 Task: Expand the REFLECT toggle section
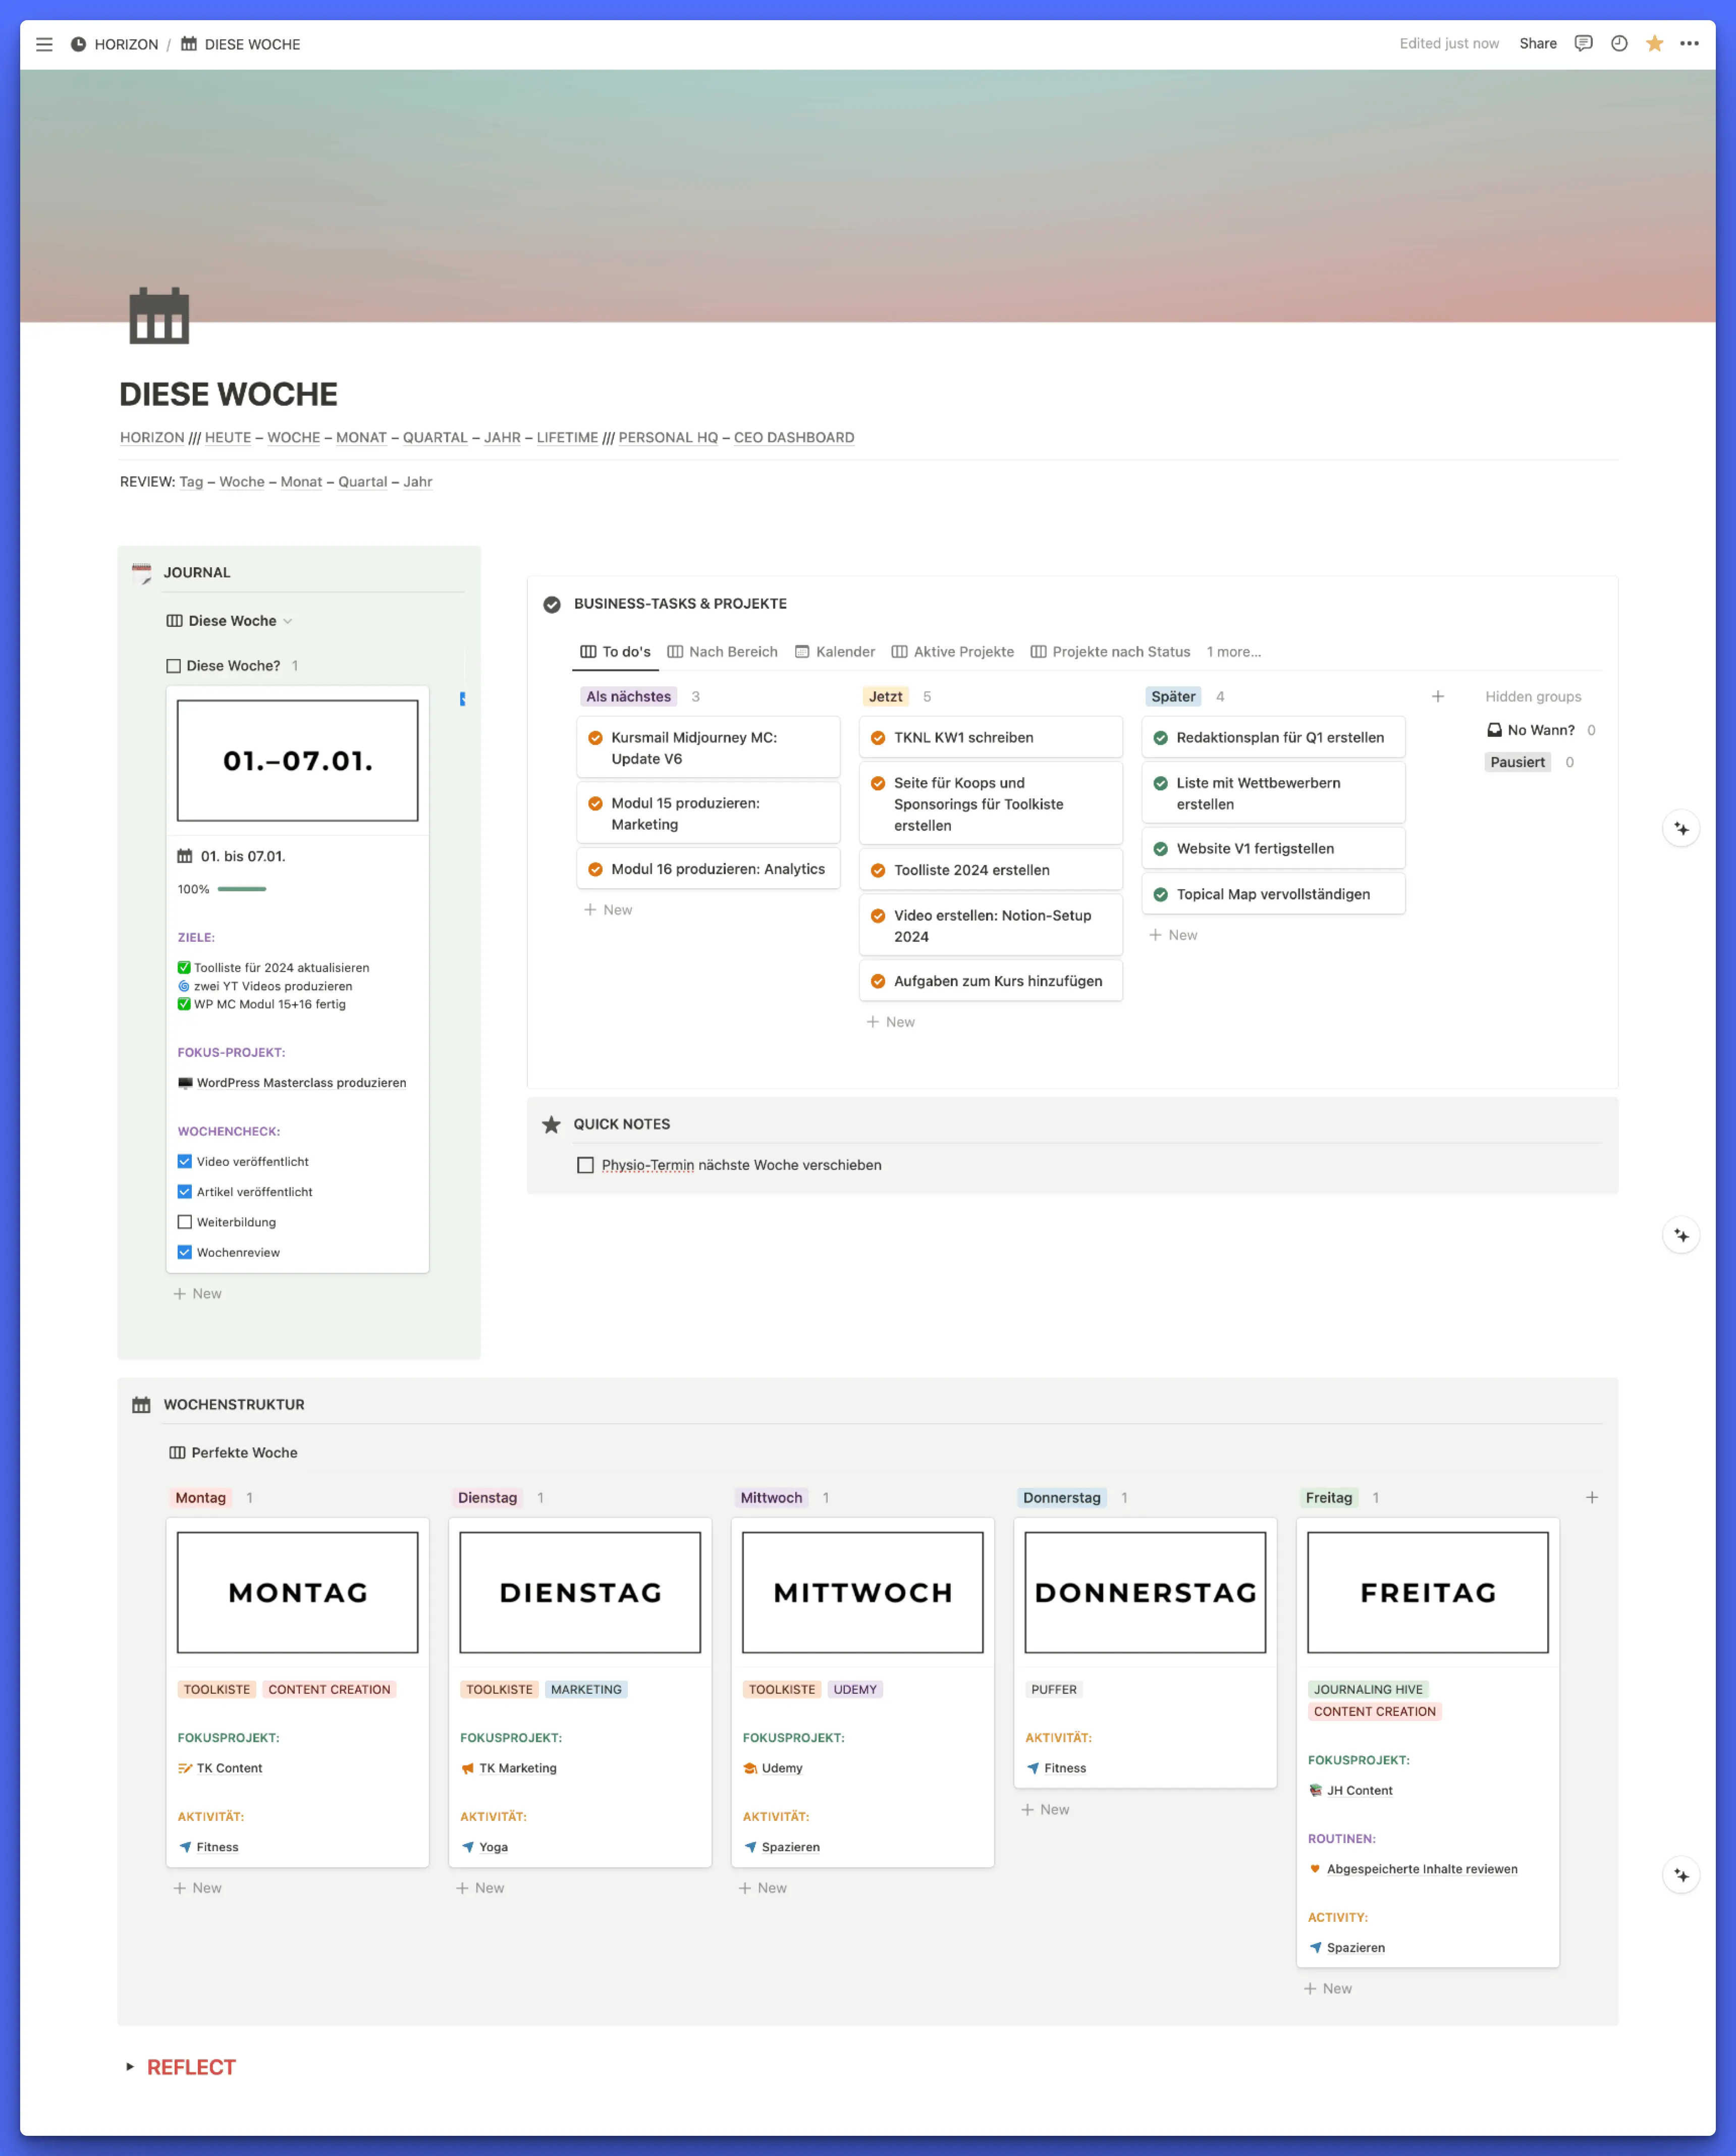tap(130, 2066)
